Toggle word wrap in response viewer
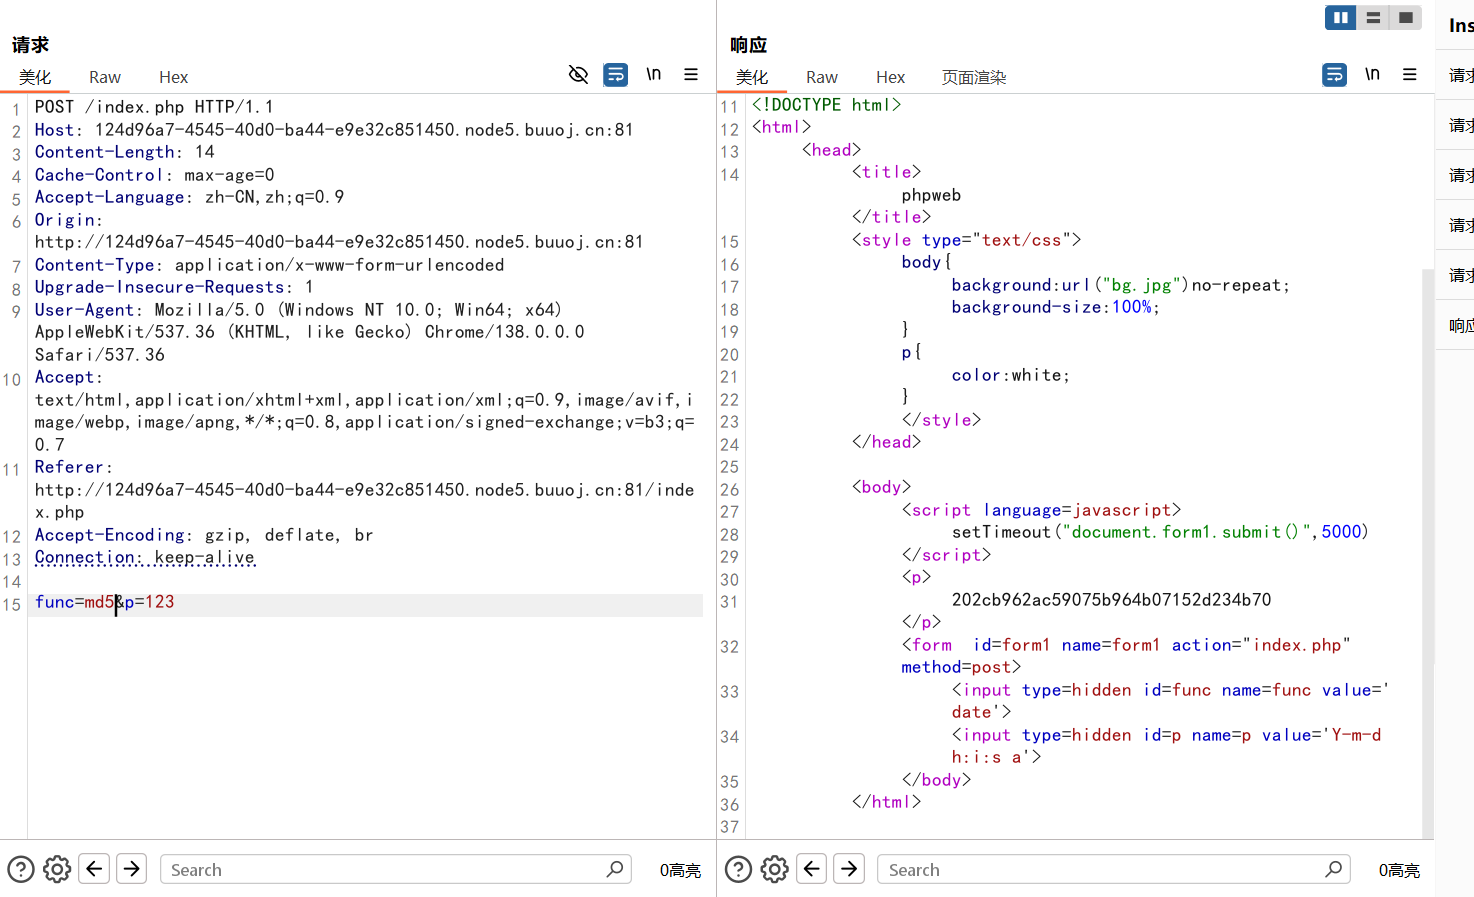 click(x=1334, y=75)
